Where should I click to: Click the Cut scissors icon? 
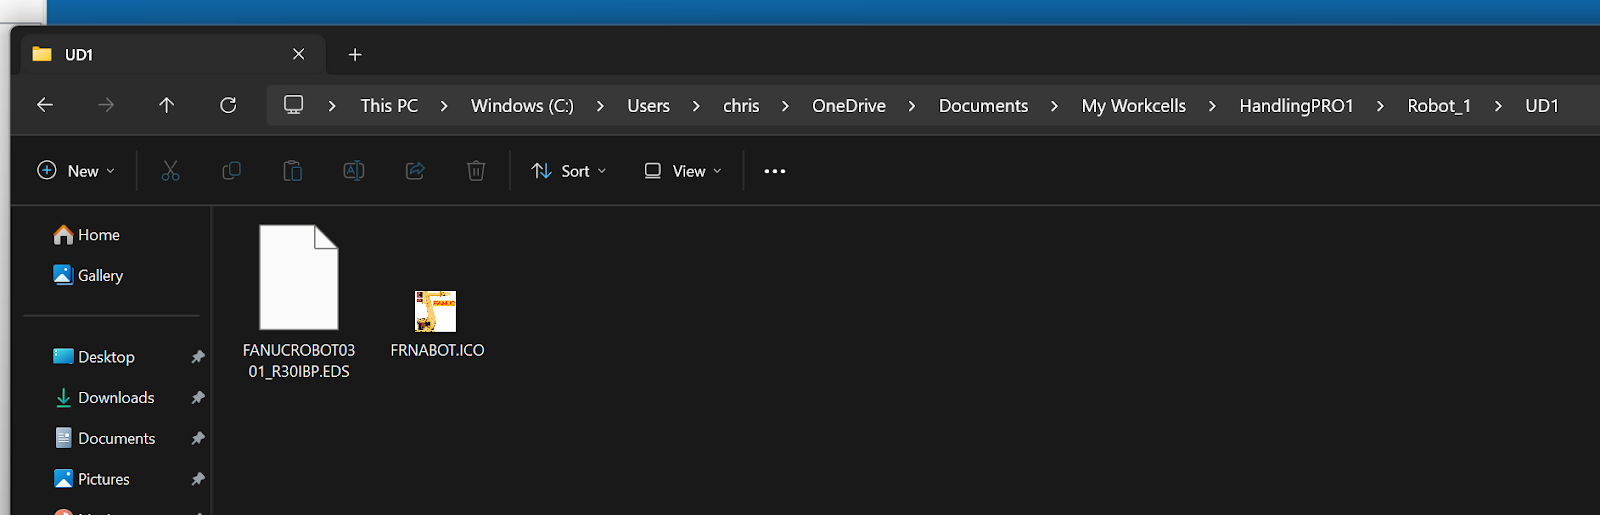pos(171,171)
